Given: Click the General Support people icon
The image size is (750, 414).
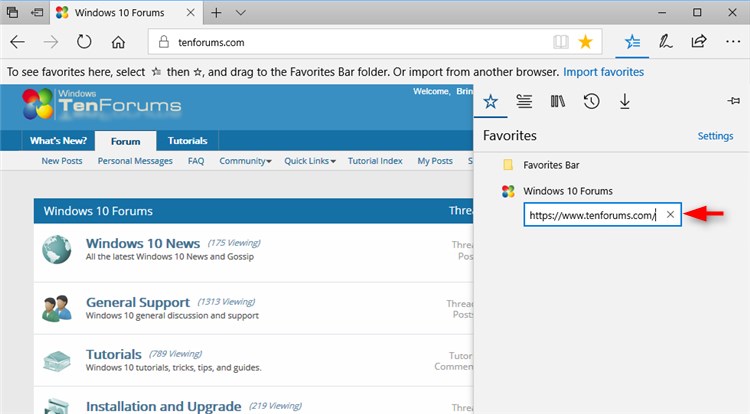Looking at the screenshot, I should click(x=56, y=308).
